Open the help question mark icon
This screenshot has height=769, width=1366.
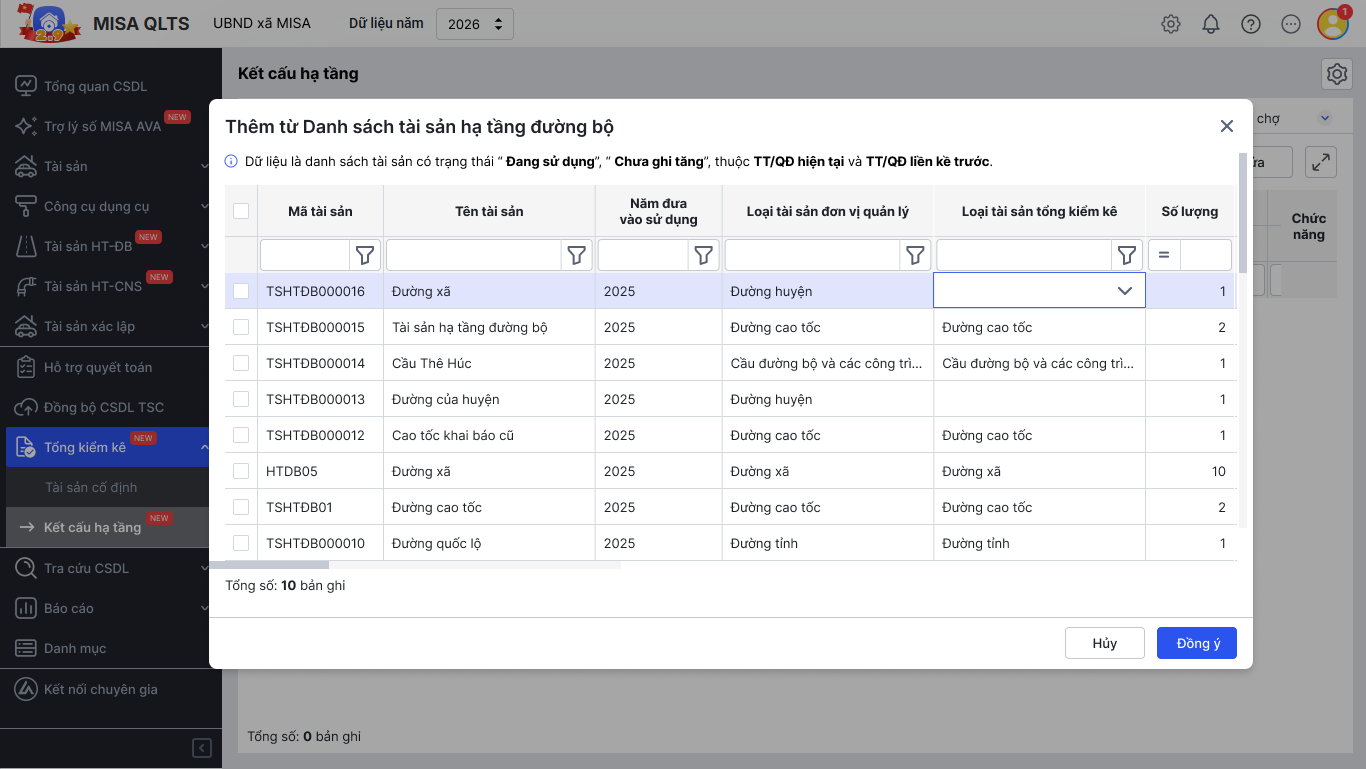(1251, 24)
